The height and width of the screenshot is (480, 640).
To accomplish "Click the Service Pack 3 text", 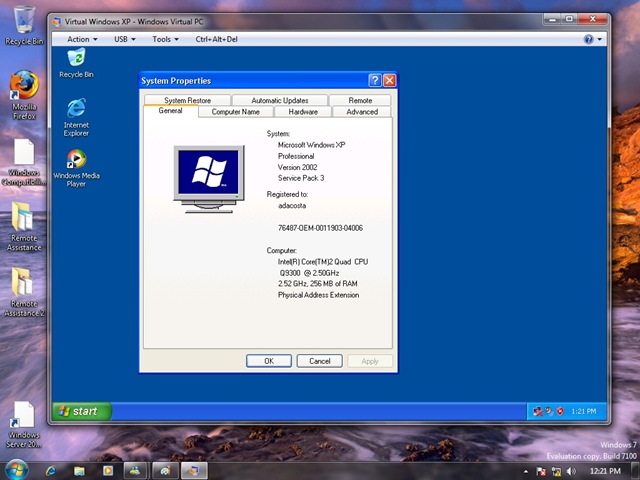I will pos(301,178).
